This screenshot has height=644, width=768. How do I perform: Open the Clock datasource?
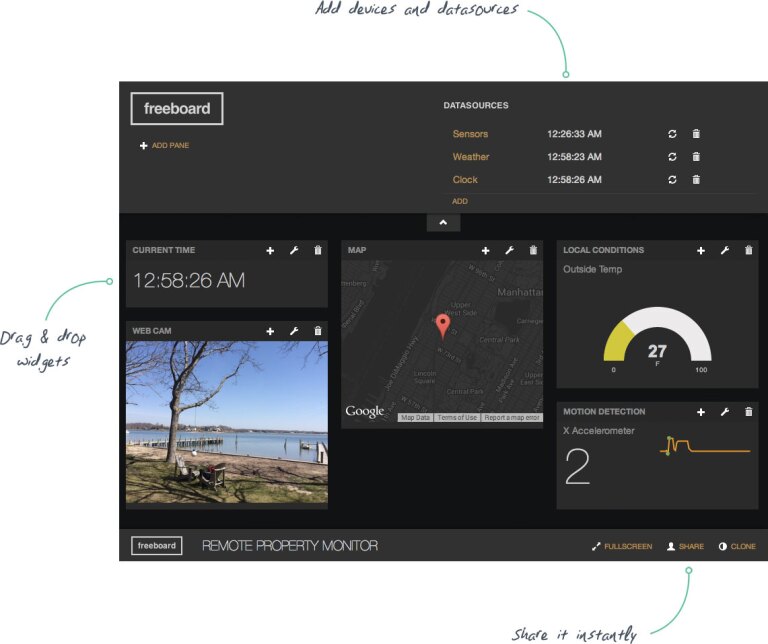(465, 180)
